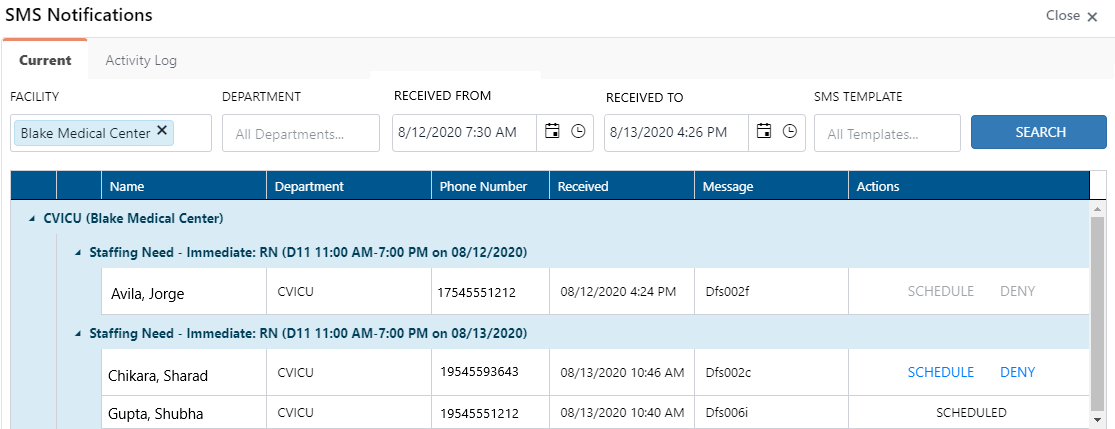Remove the Blake Medical Center facility tag
This screenshot has height=429, width=1115.
pyautogui.click(x=162, y=131)
